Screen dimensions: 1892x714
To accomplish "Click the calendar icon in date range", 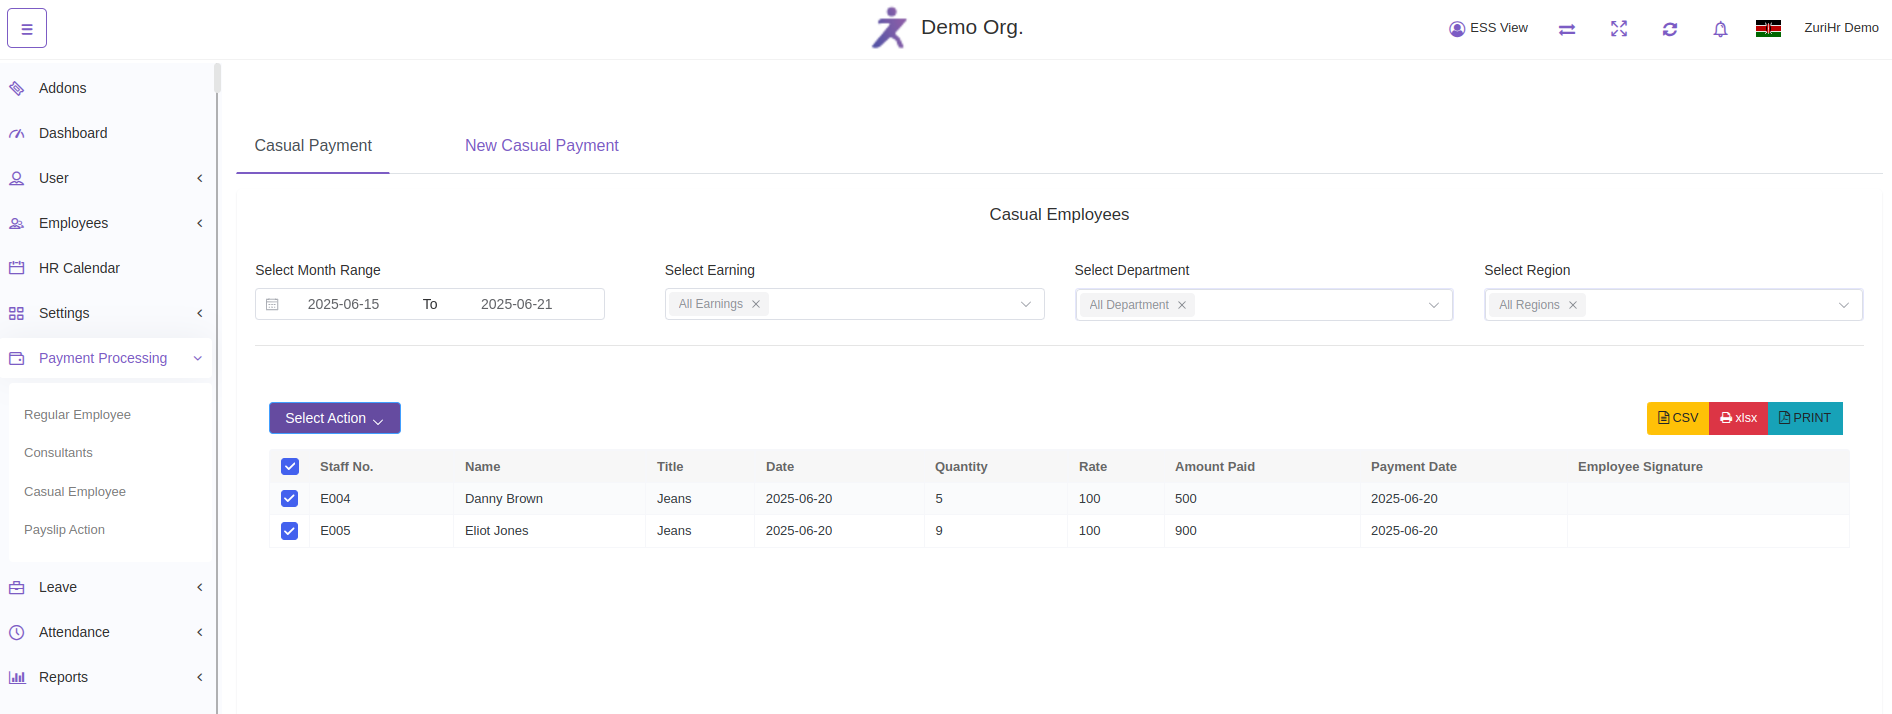I will point(272,304).
